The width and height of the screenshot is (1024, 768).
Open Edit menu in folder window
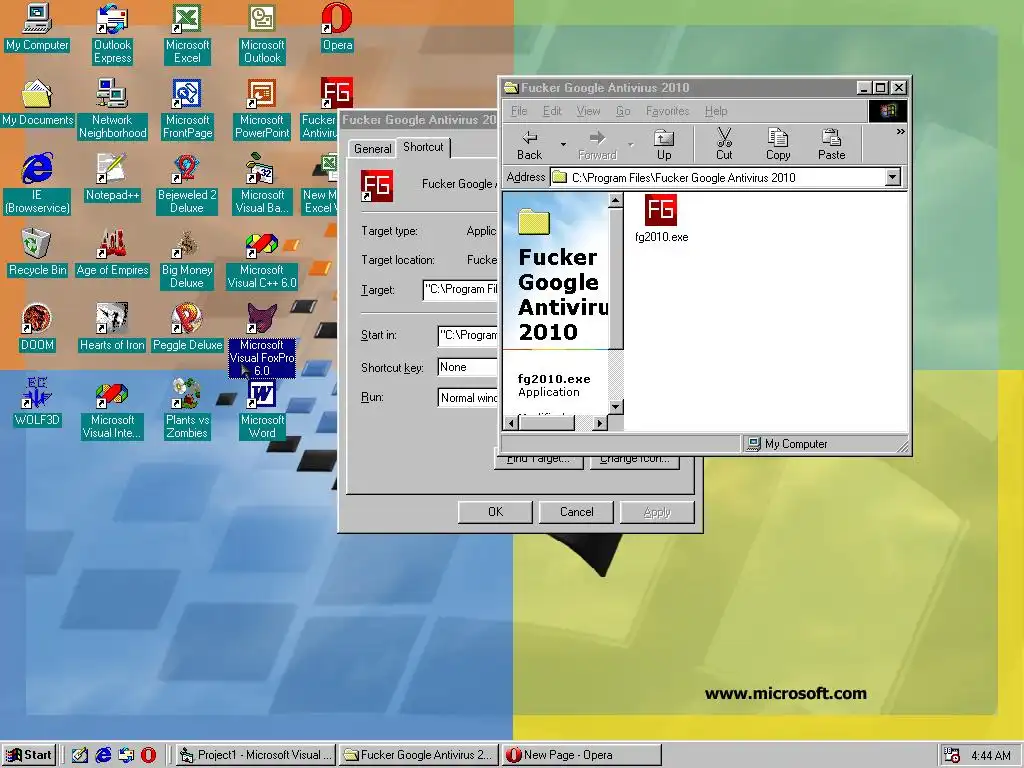552,111
